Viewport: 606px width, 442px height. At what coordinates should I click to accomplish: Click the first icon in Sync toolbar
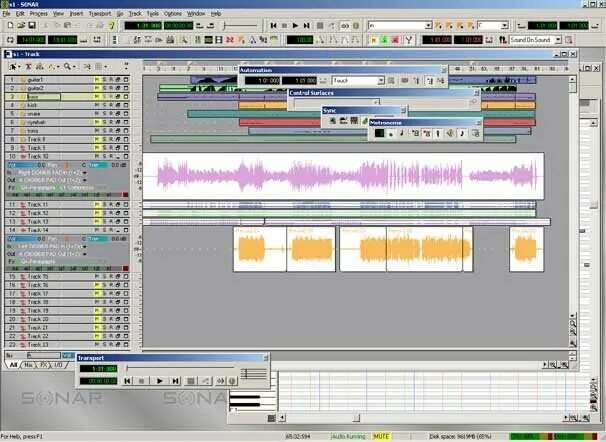tap(332, 121)
